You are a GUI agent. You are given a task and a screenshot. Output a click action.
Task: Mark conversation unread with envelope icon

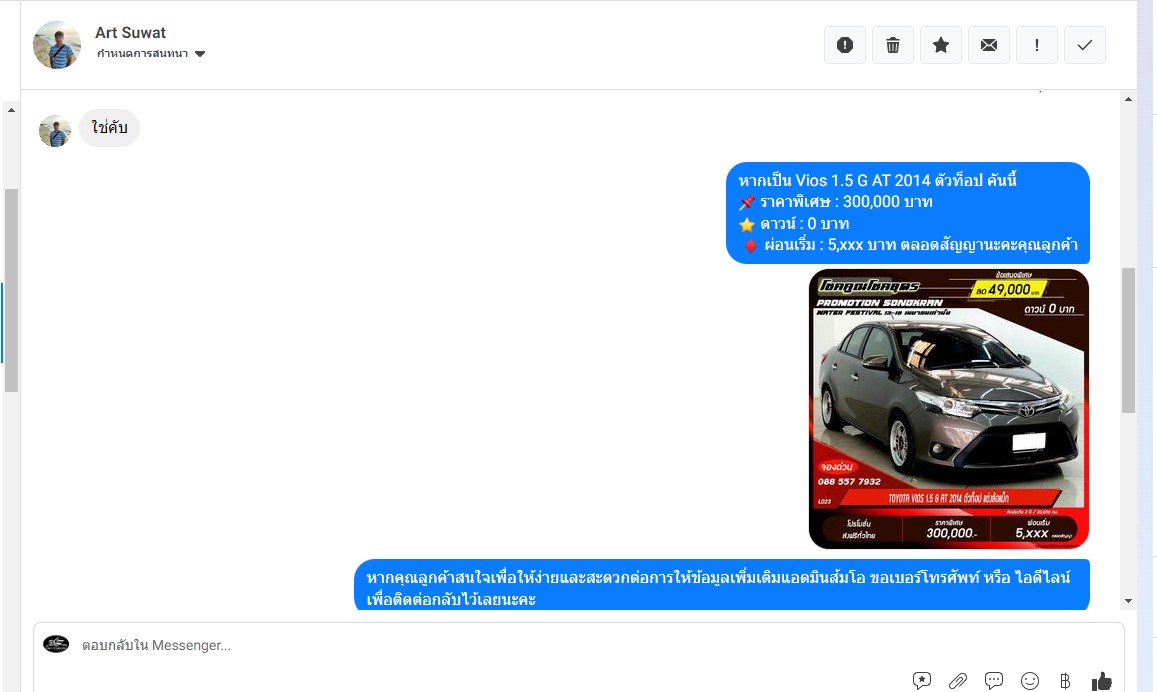pos(989,45)
